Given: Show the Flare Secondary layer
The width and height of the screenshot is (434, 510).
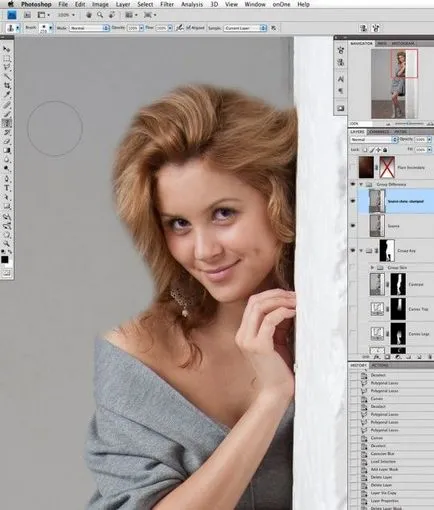Looking at the screenshot, I should 353,167.
